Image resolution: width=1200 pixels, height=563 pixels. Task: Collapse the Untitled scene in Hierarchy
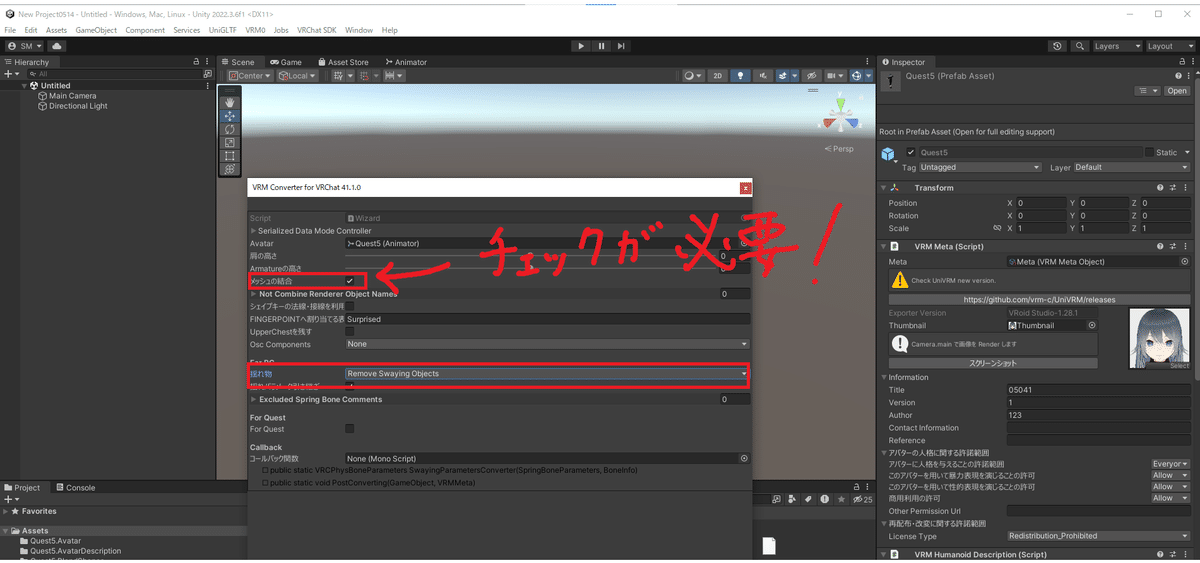(x=24, y=86)
